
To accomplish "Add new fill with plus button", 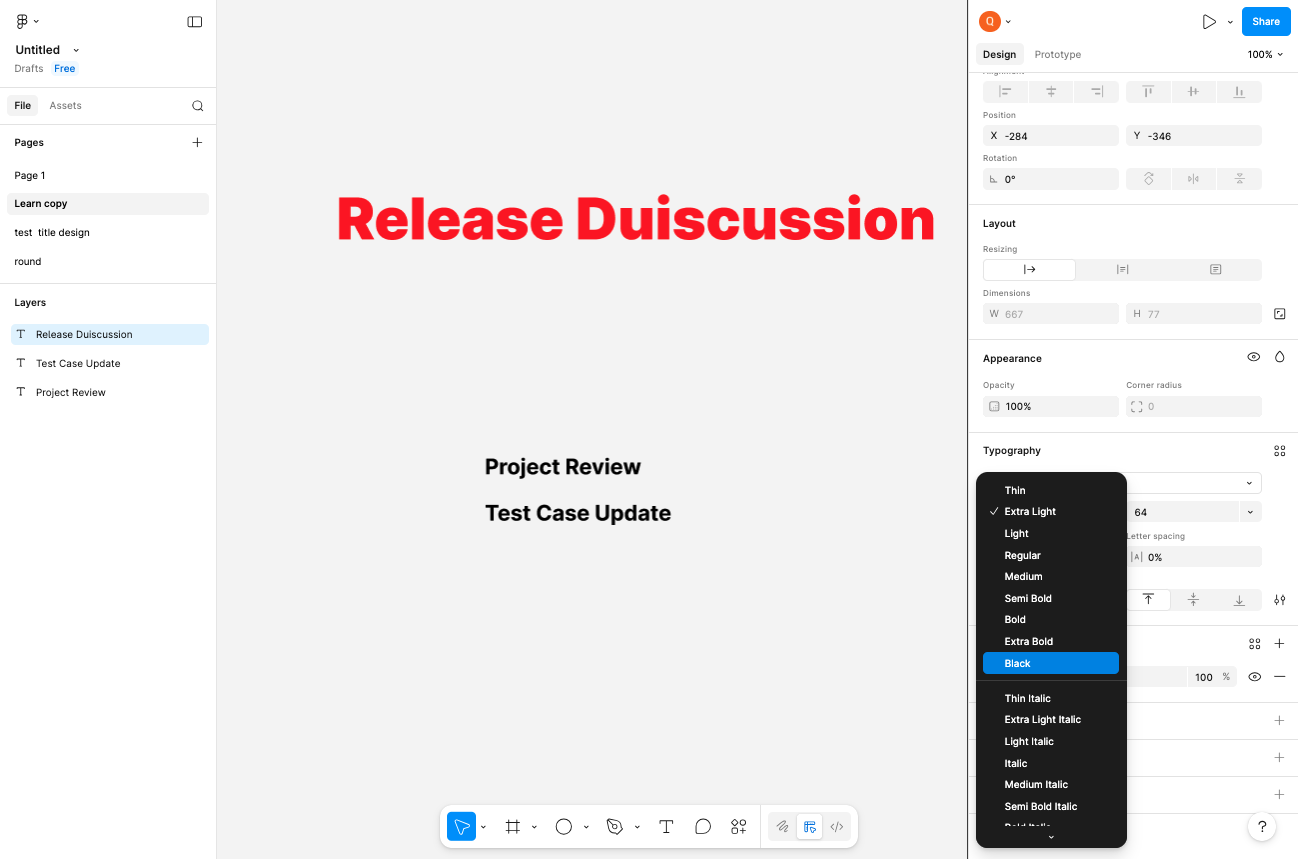I will point(1279,644).
